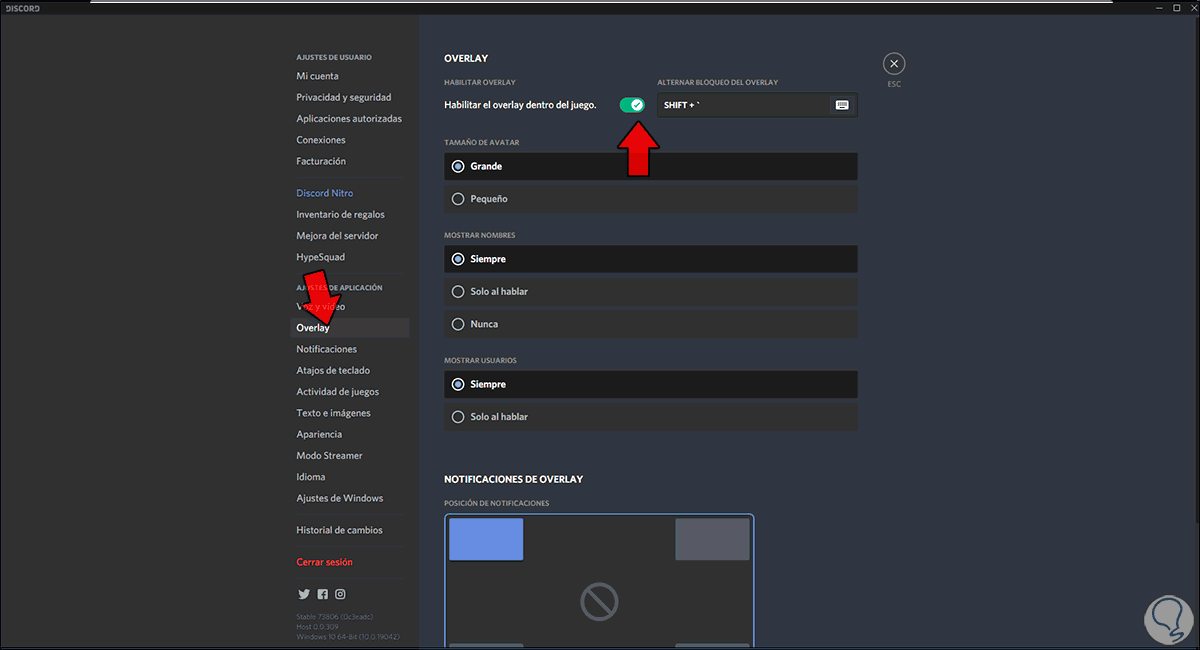The height and width of the screenshot is (650, 1200).
Task: Choose top-left notification position box
Action: [486, 539]
